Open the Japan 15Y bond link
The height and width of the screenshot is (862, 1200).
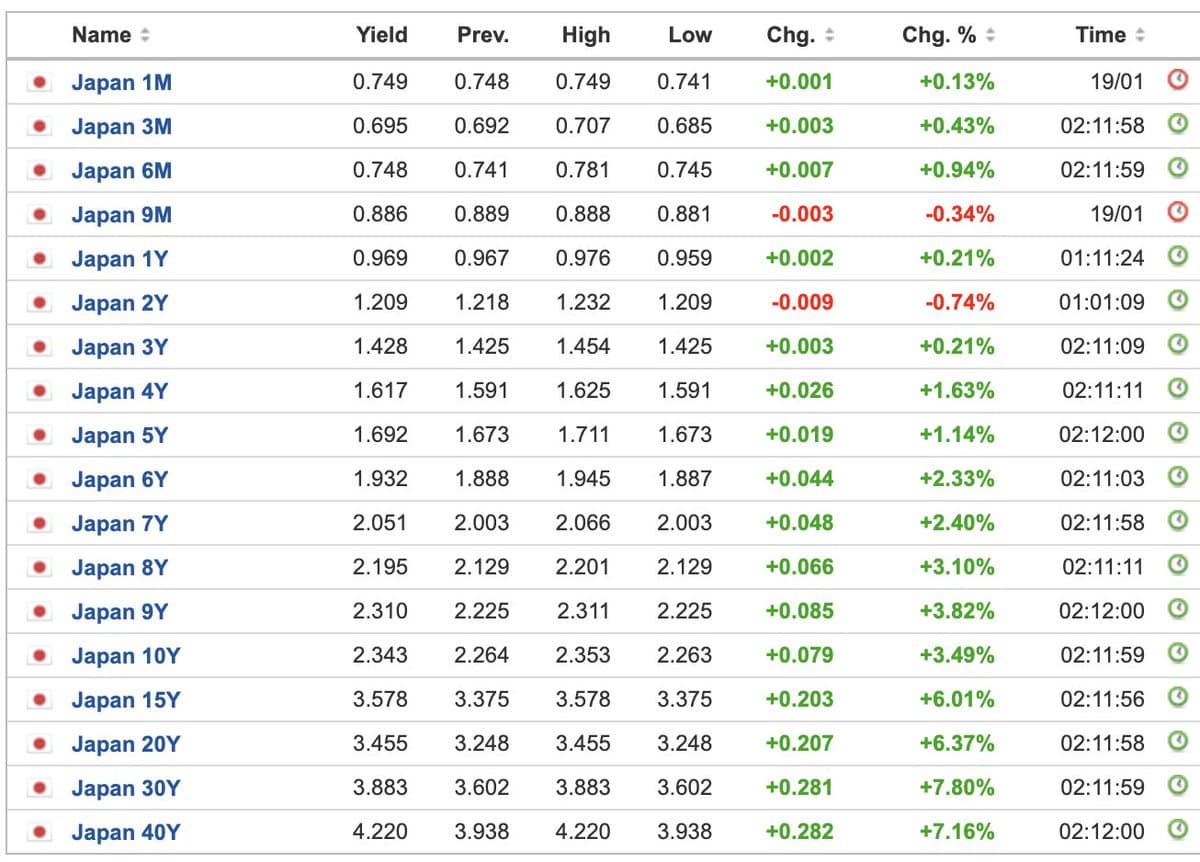click(x=125, y=700)
